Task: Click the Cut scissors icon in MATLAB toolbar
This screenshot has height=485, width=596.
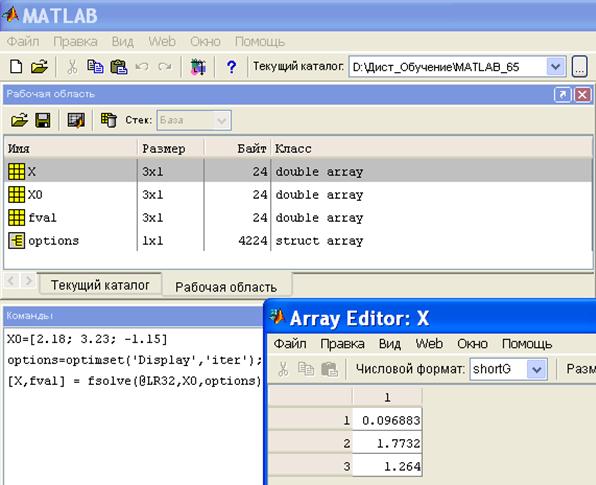Action: coord(72,67)
